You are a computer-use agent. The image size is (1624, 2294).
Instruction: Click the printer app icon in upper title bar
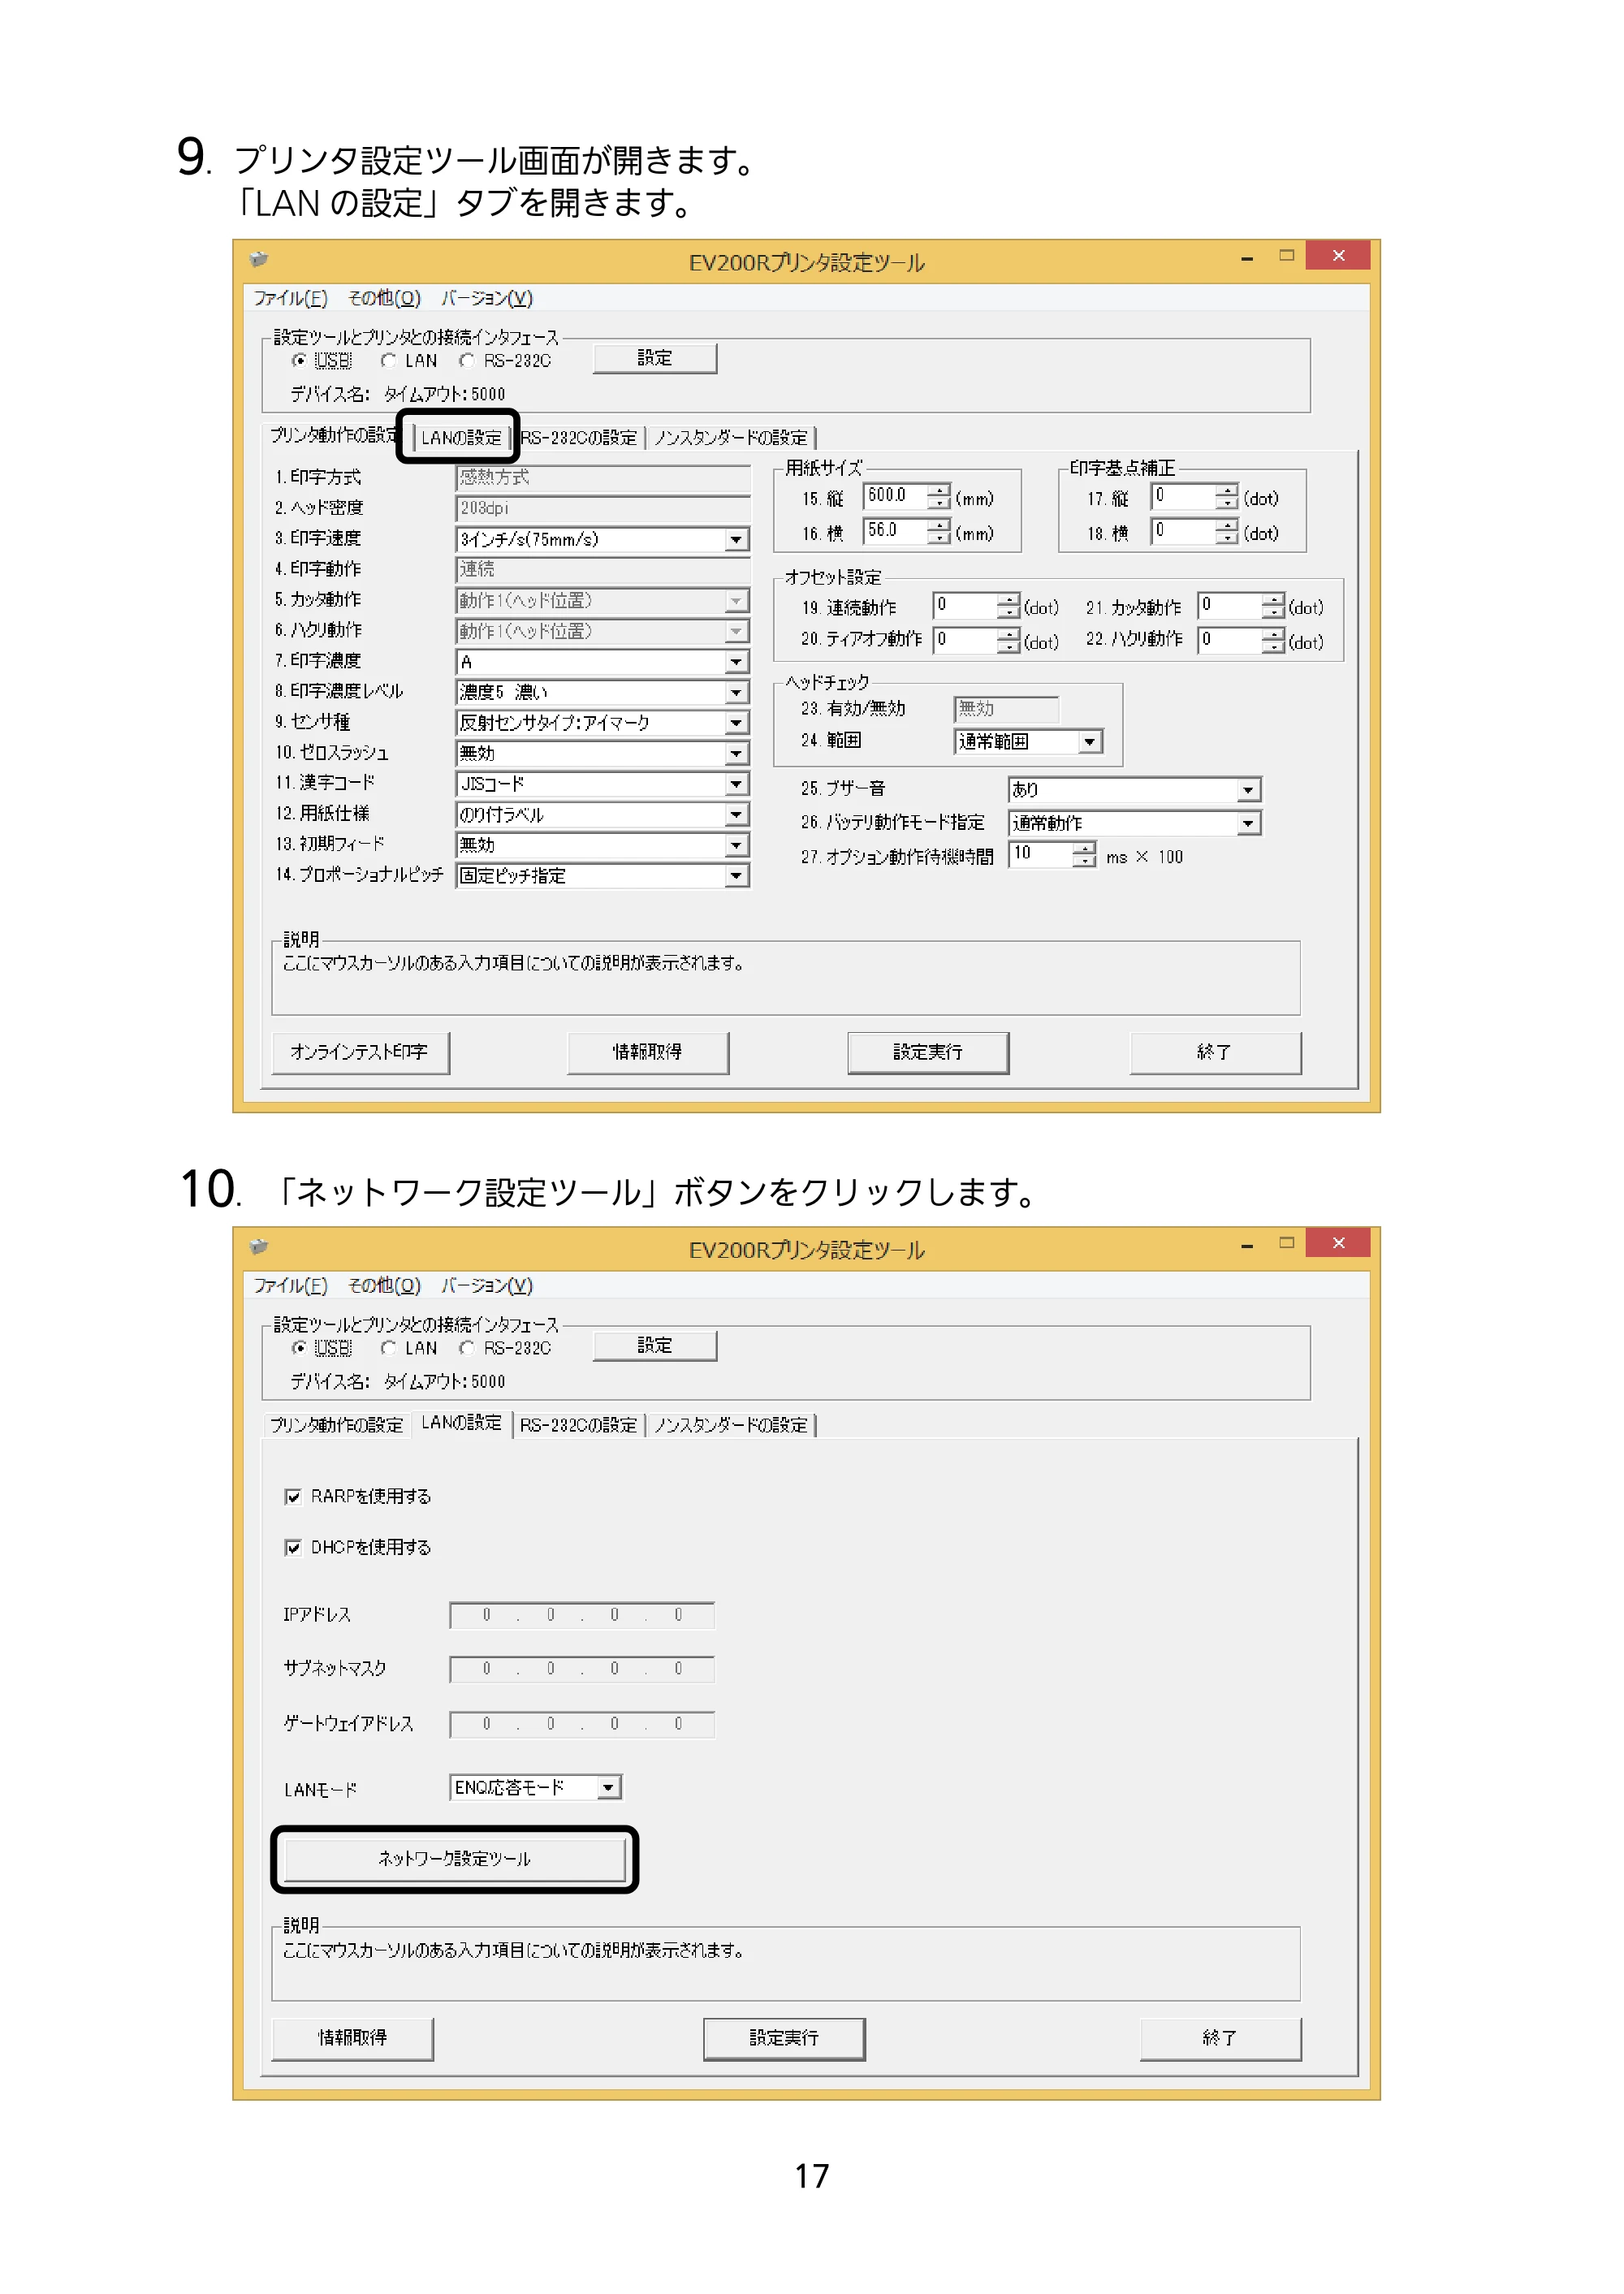point(259,259)
